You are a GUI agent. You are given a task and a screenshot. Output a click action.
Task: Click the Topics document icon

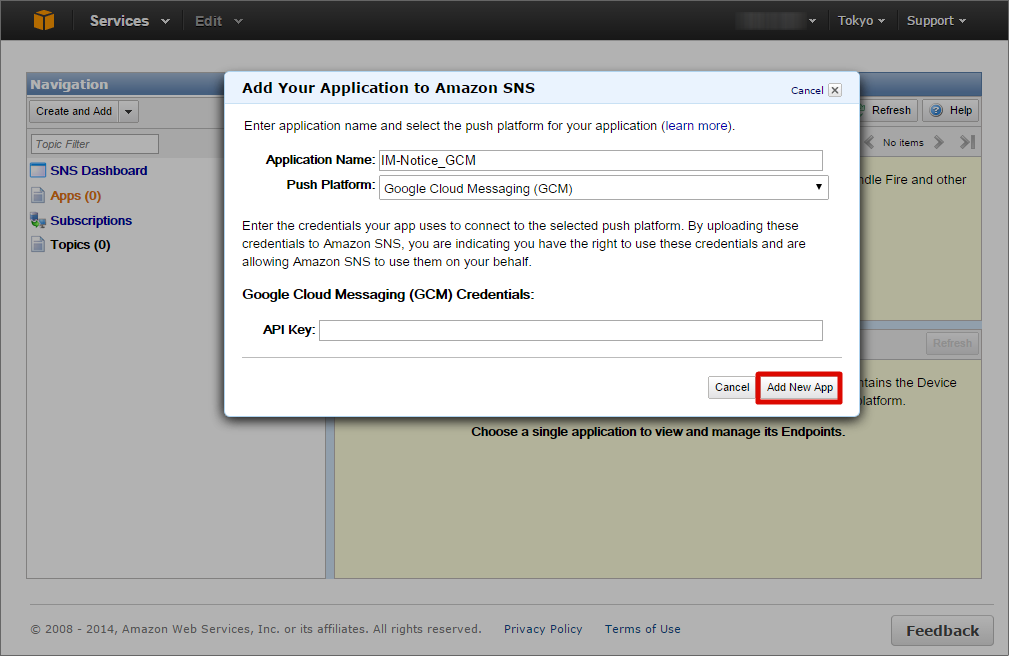[x=38, y=245]
